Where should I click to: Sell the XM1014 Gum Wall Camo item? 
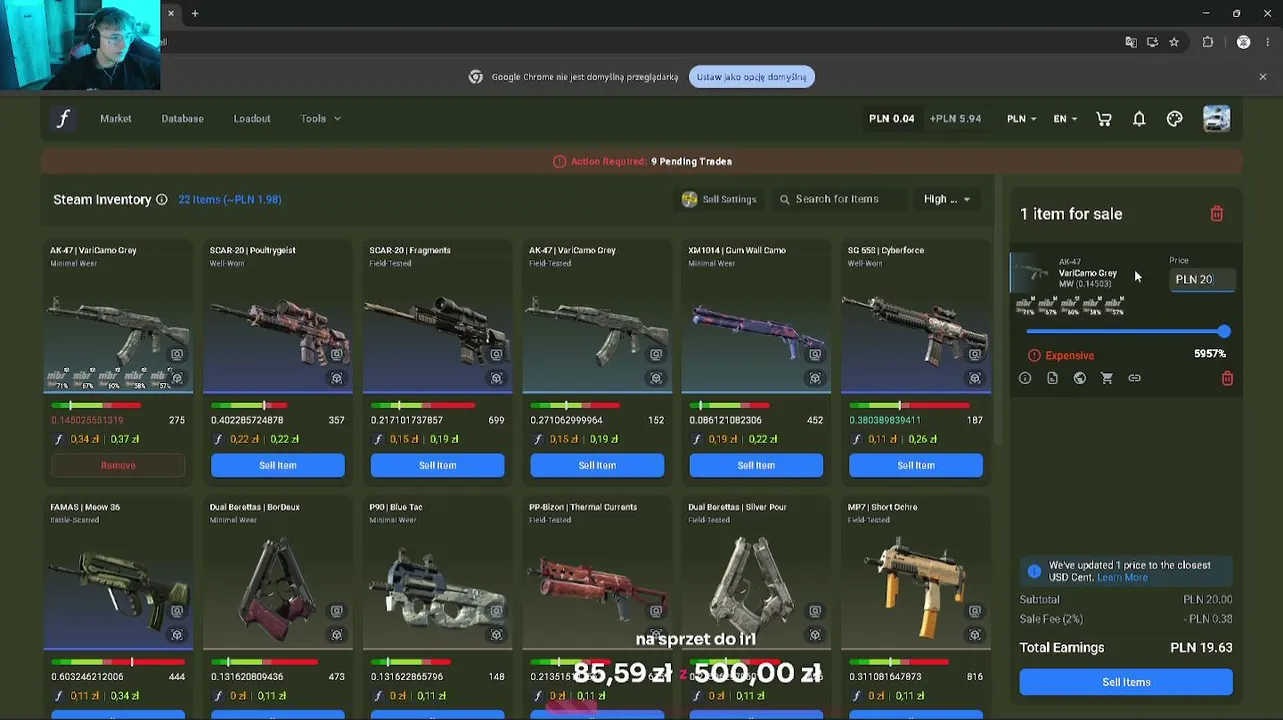click(756, 465)
